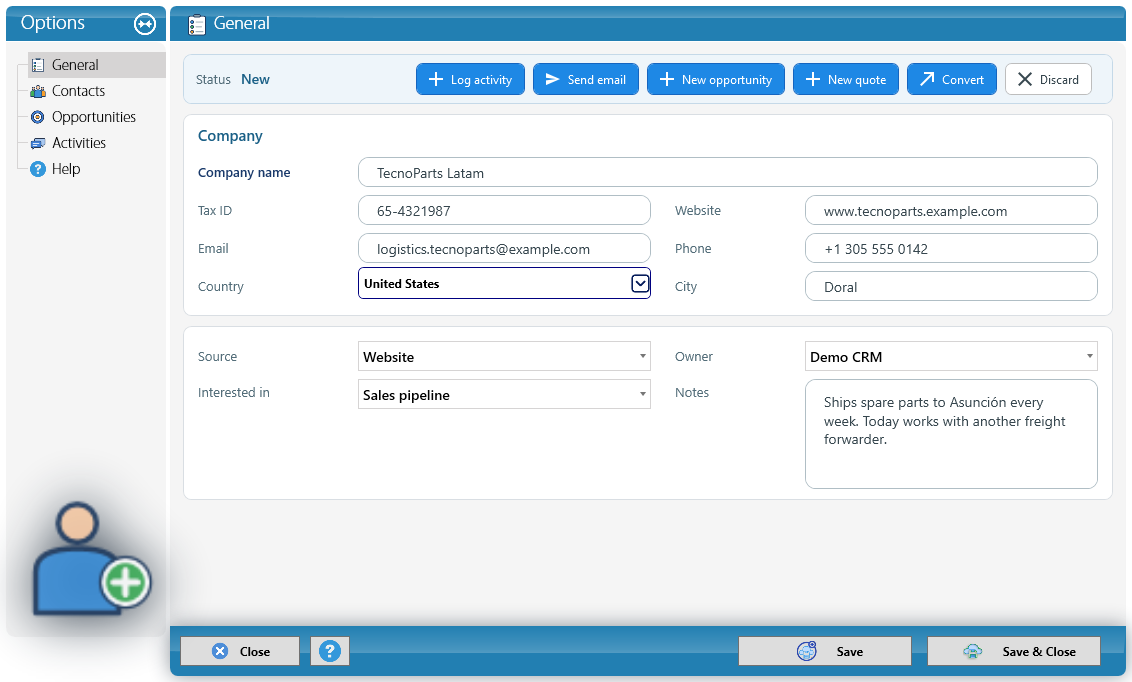The height and width of the screenshot is (682, 1132).
Task: Click the New quote button
Action: pyautogui.click(x=845, y=79)
